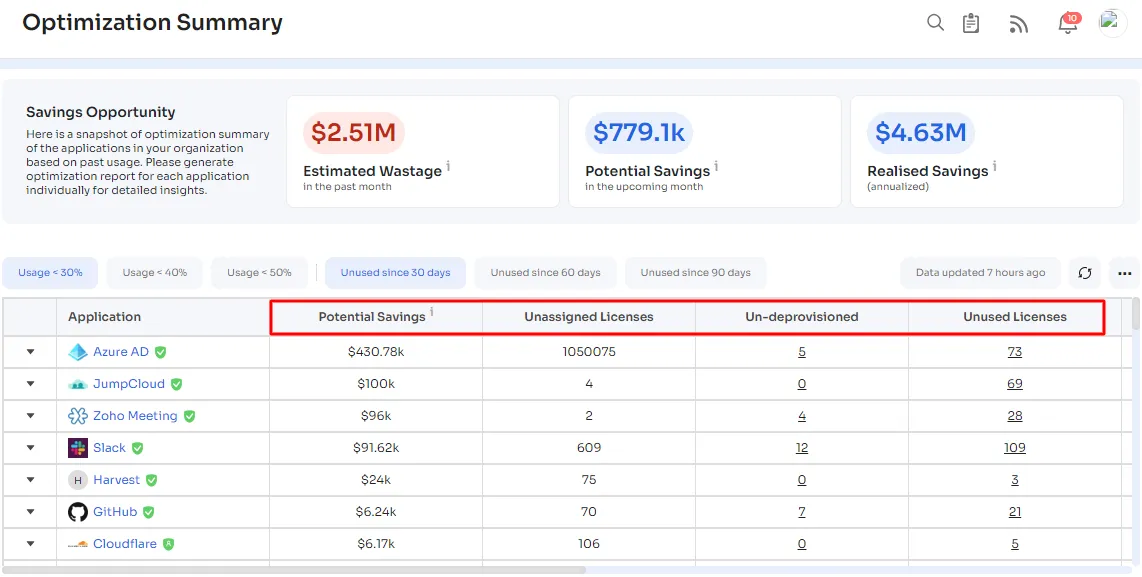Select Unused since 60 days filter
The width and height of the screenshot is (1142, 577).
pos(546,272)
